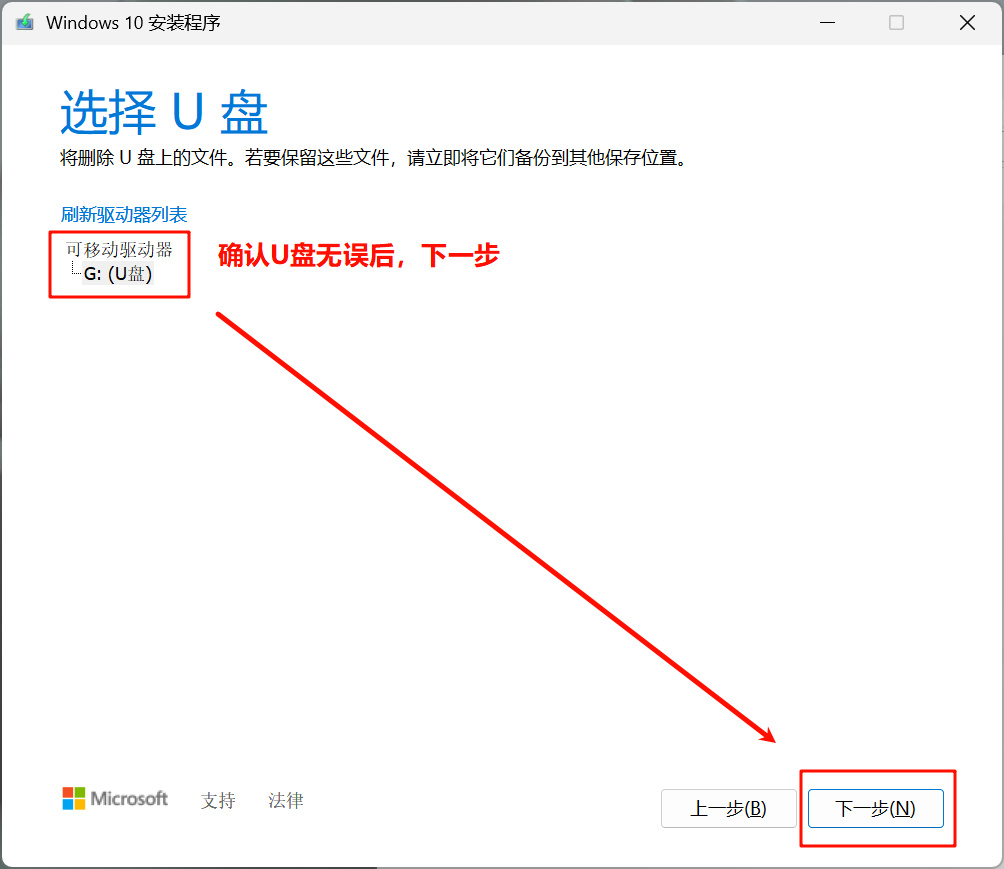The width and height of the screenshot is (1004, 869).
Task: Go back with 上一步(B) button
Action: [729, 808]
